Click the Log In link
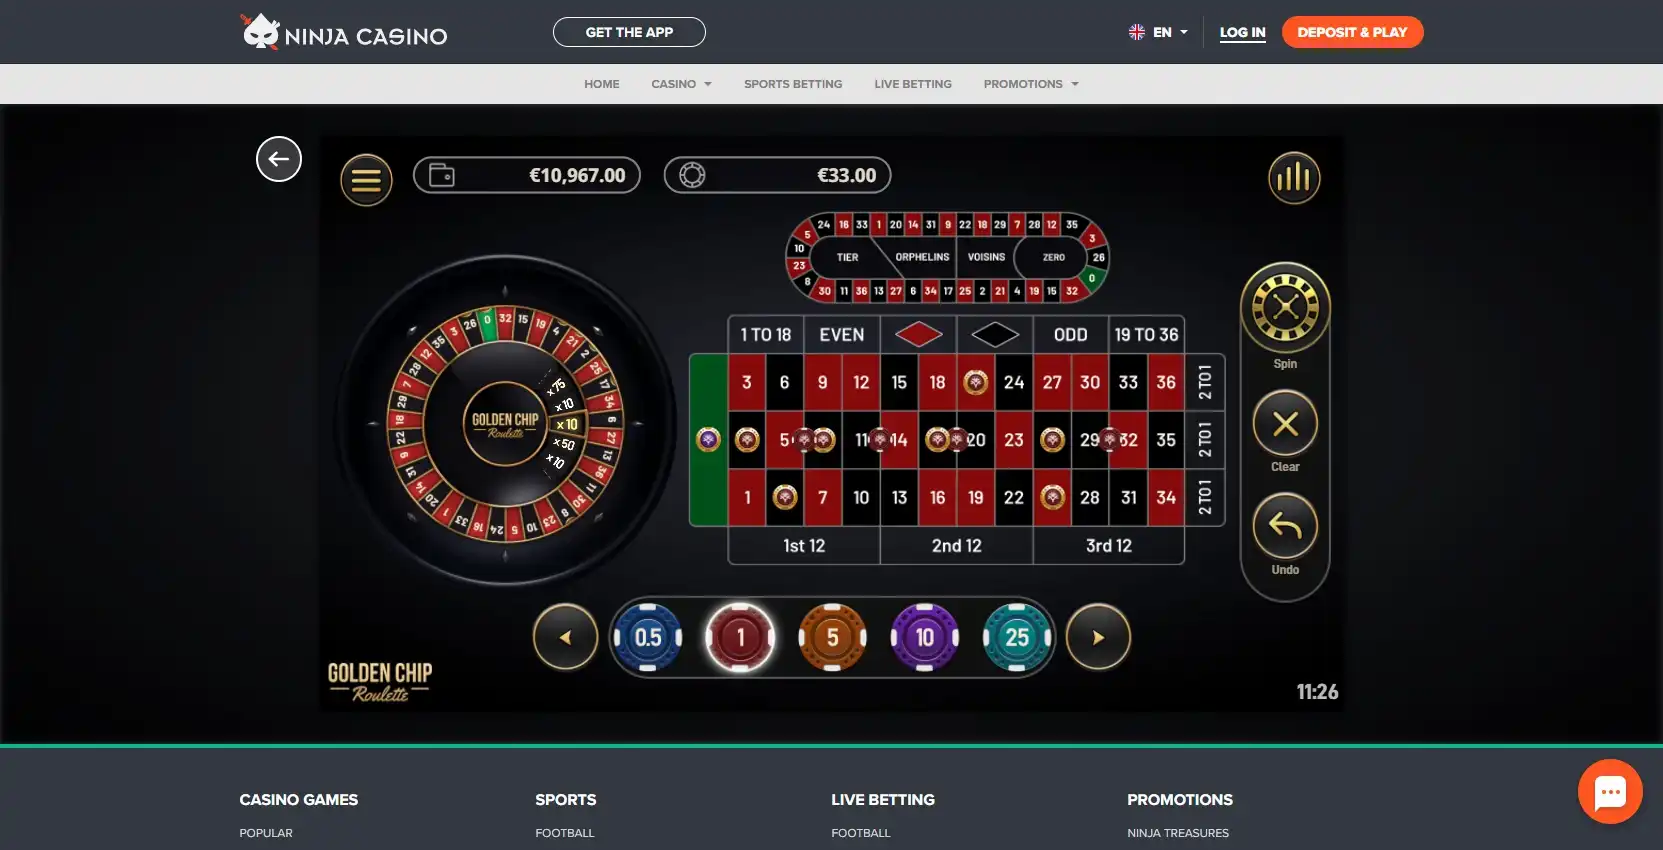 click(1242, 32)
